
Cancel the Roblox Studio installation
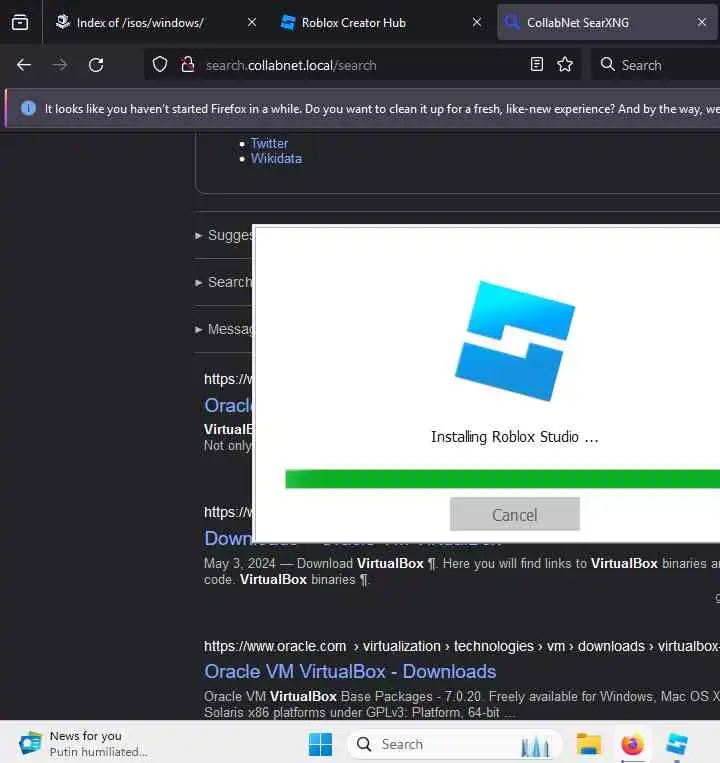[515, 514]
